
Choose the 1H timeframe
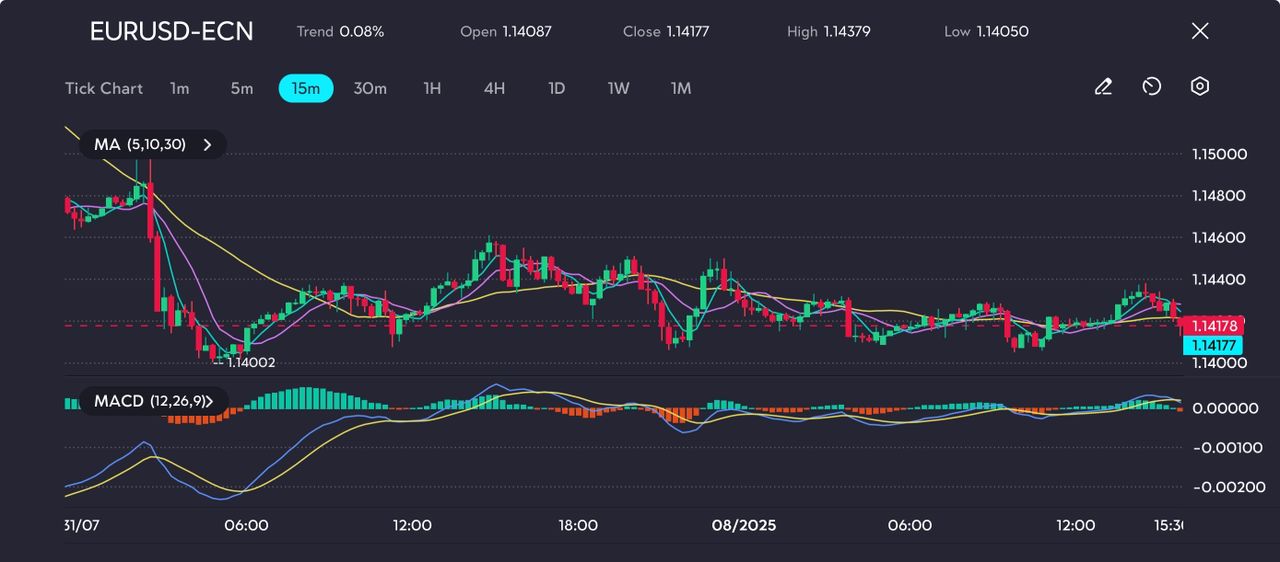tap(432, 89)
